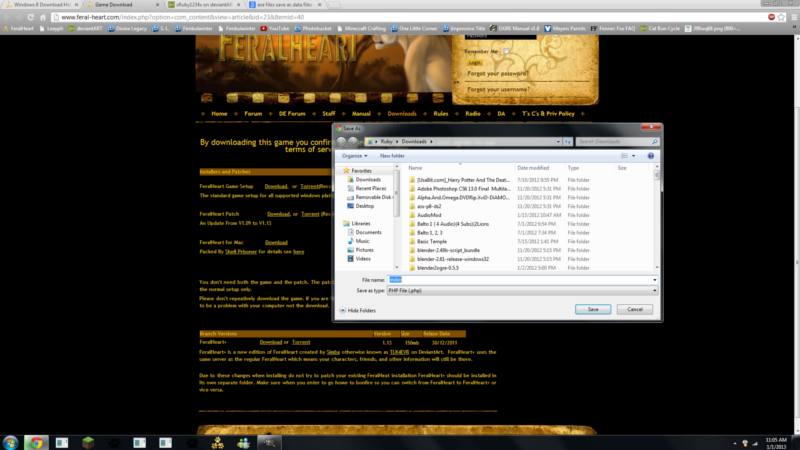The height and width of the screenshot is (450, 800).
Task: Open the Manual menu item
Action: [361, 114]
